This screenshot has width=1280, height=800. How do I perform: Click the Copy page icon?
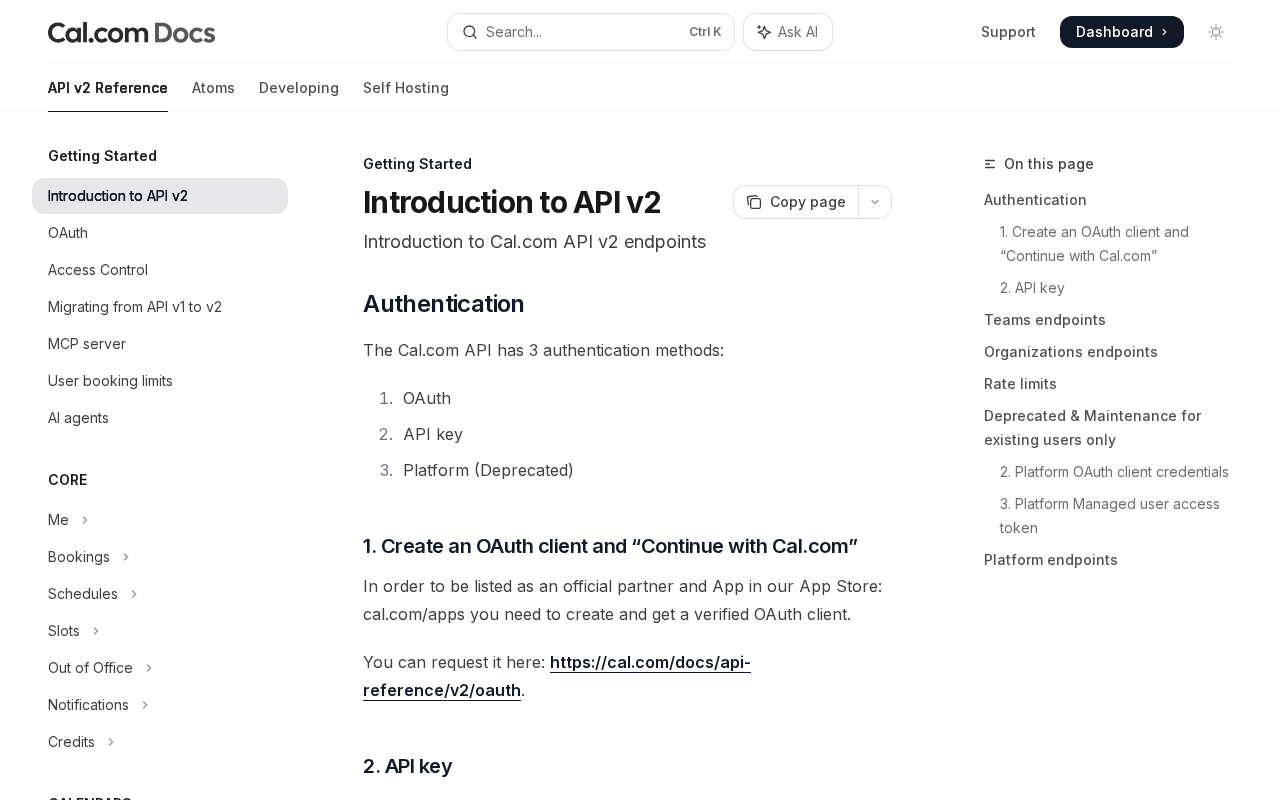tap(754, 202)
